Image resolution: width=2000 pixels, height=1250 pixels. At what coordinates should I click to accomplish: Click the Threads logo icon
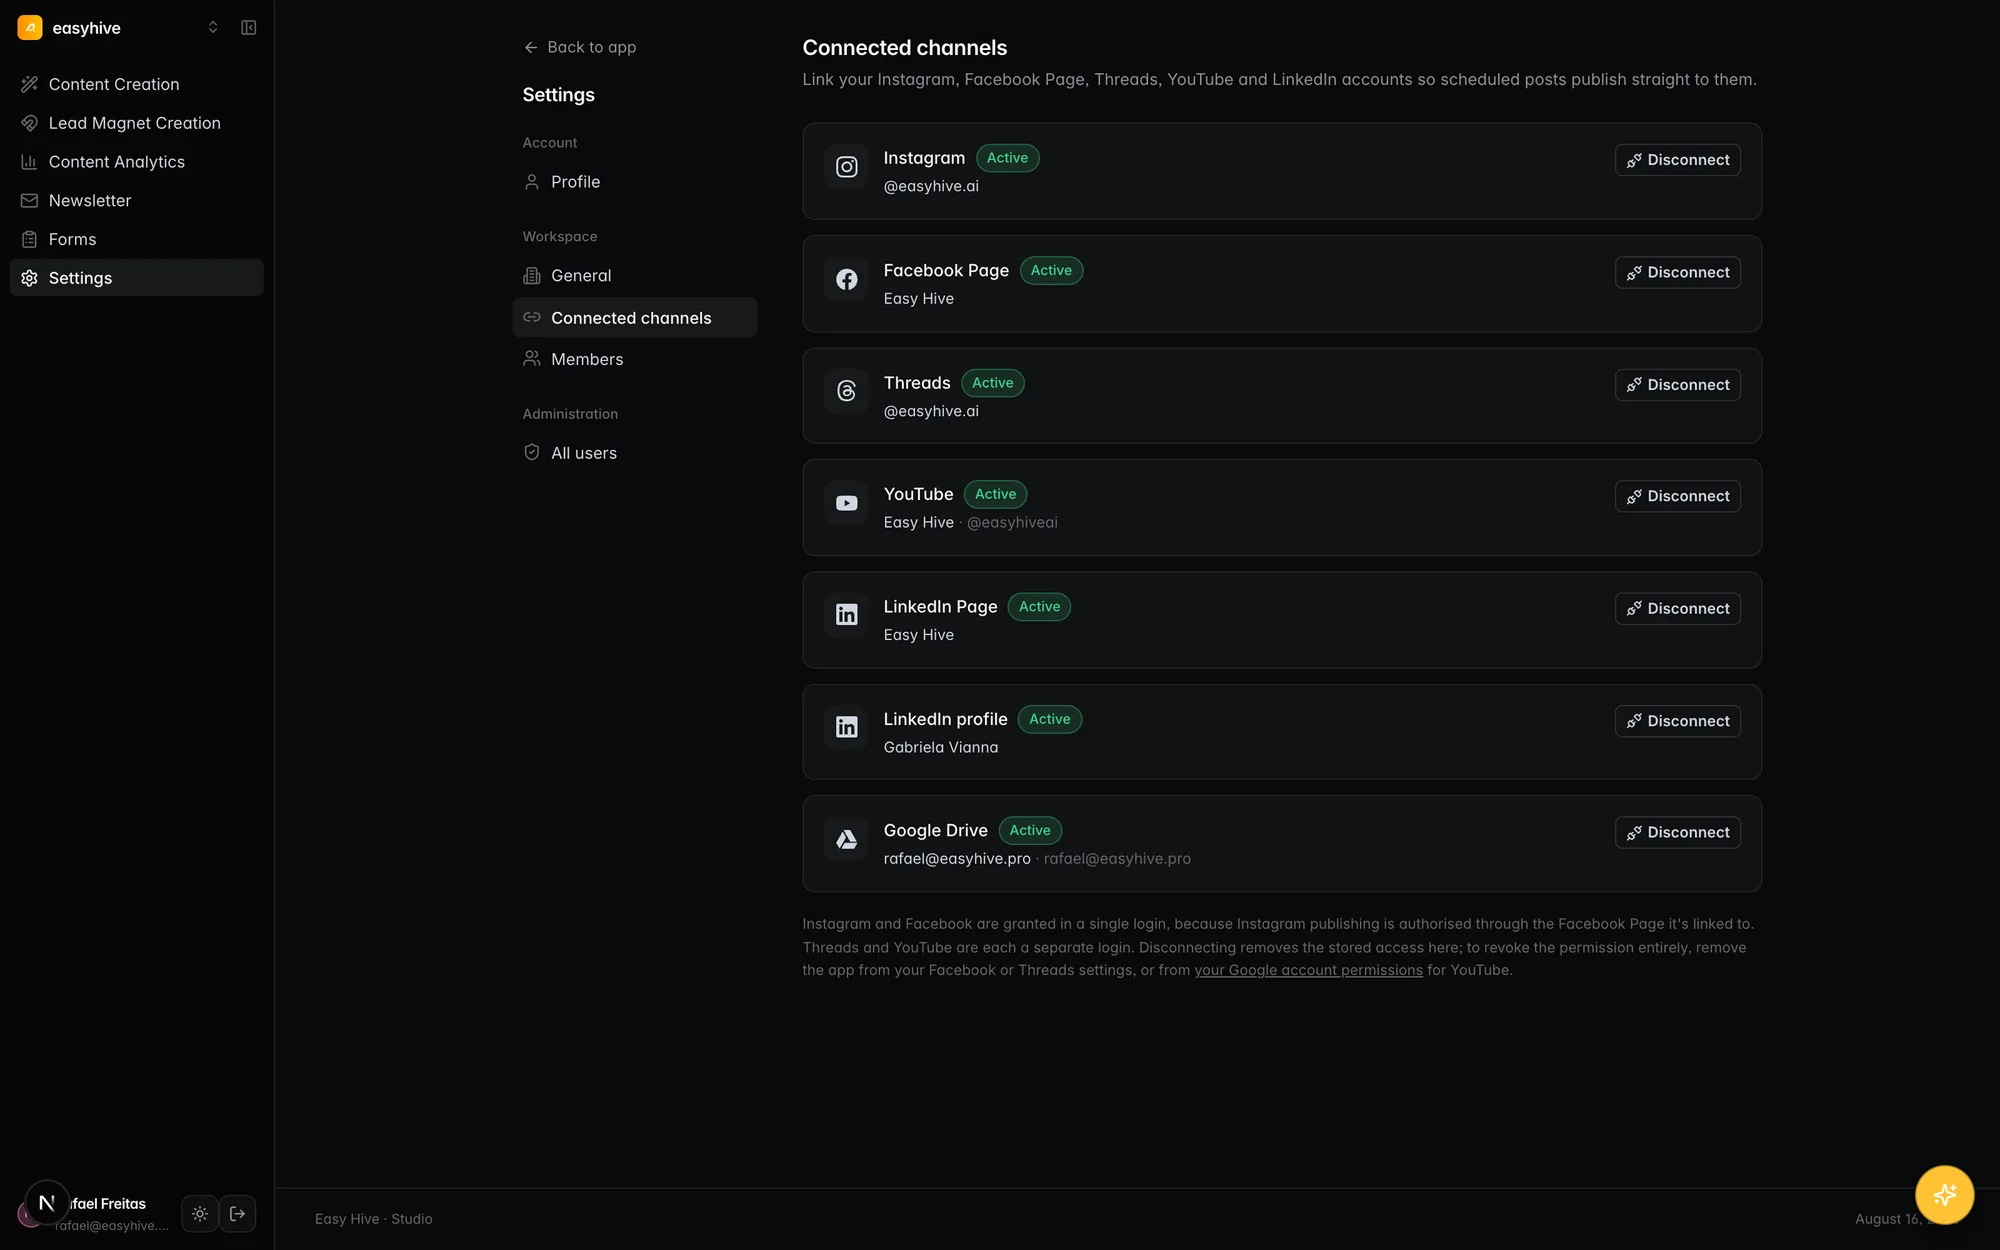[846, 391]
